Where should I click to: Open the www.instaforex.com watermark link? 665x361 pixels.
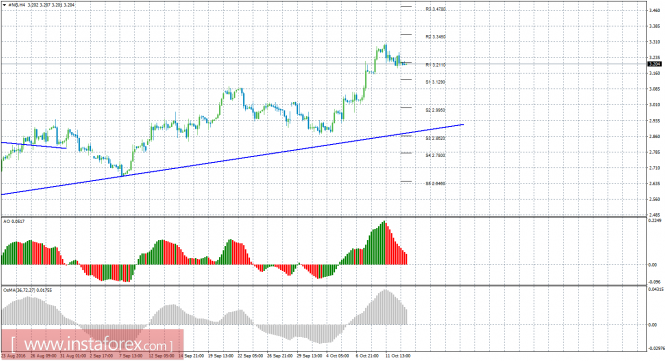point(92,344)
